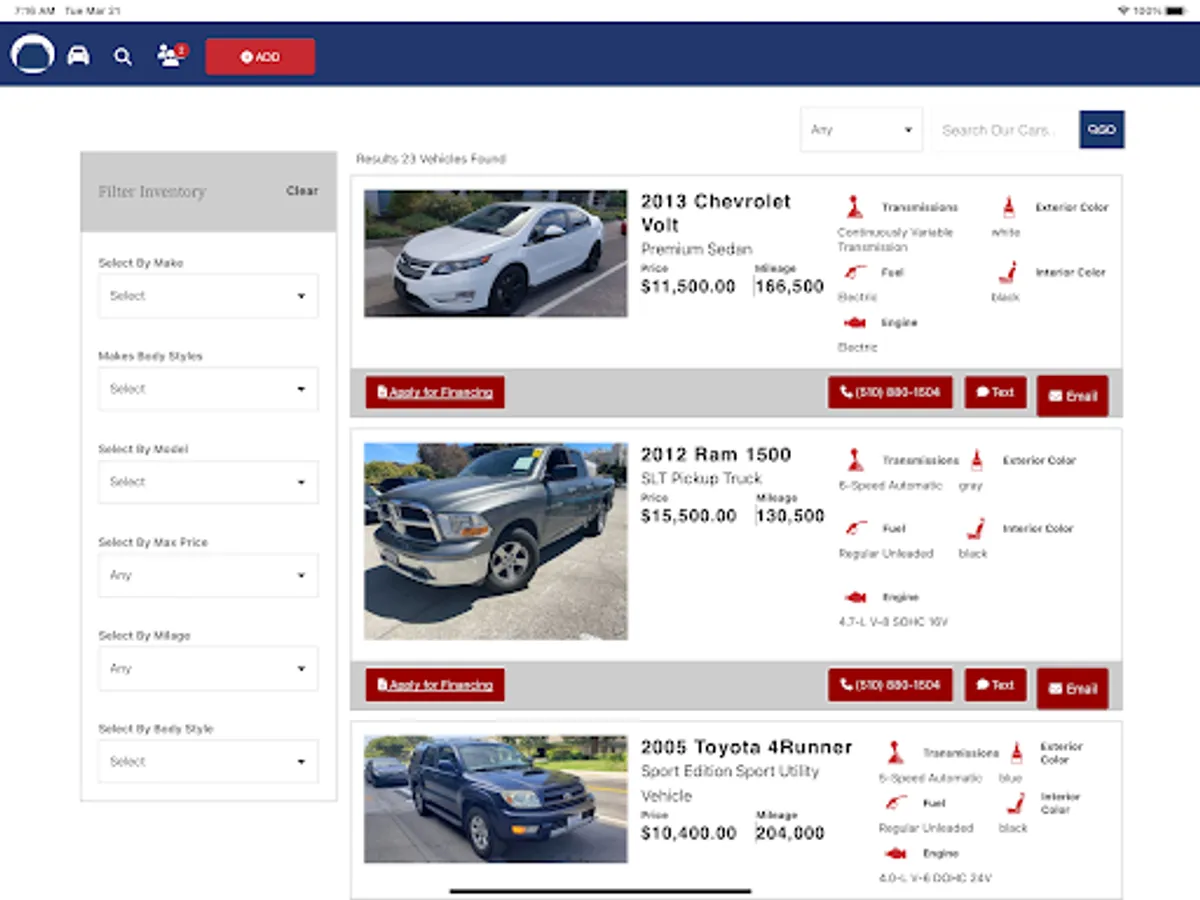Open the 2013 Chevrolet Volt title
Image resolution: width=1200 pixels, height=900 pixels.
point(716,213)
